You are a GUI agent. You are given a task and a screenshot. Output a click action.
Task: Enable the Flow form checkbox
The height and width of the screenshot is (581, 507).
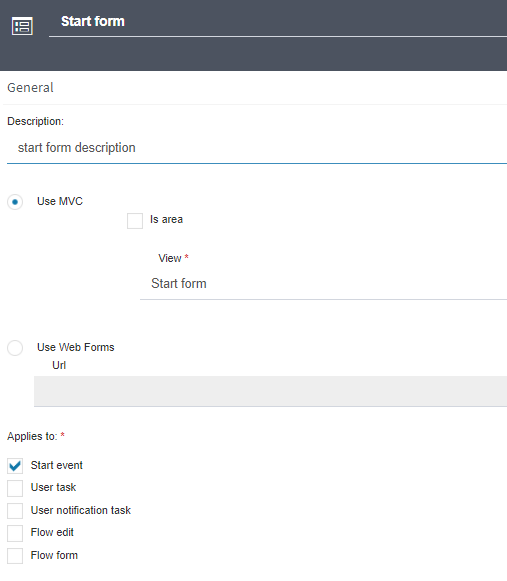[15, 556]
